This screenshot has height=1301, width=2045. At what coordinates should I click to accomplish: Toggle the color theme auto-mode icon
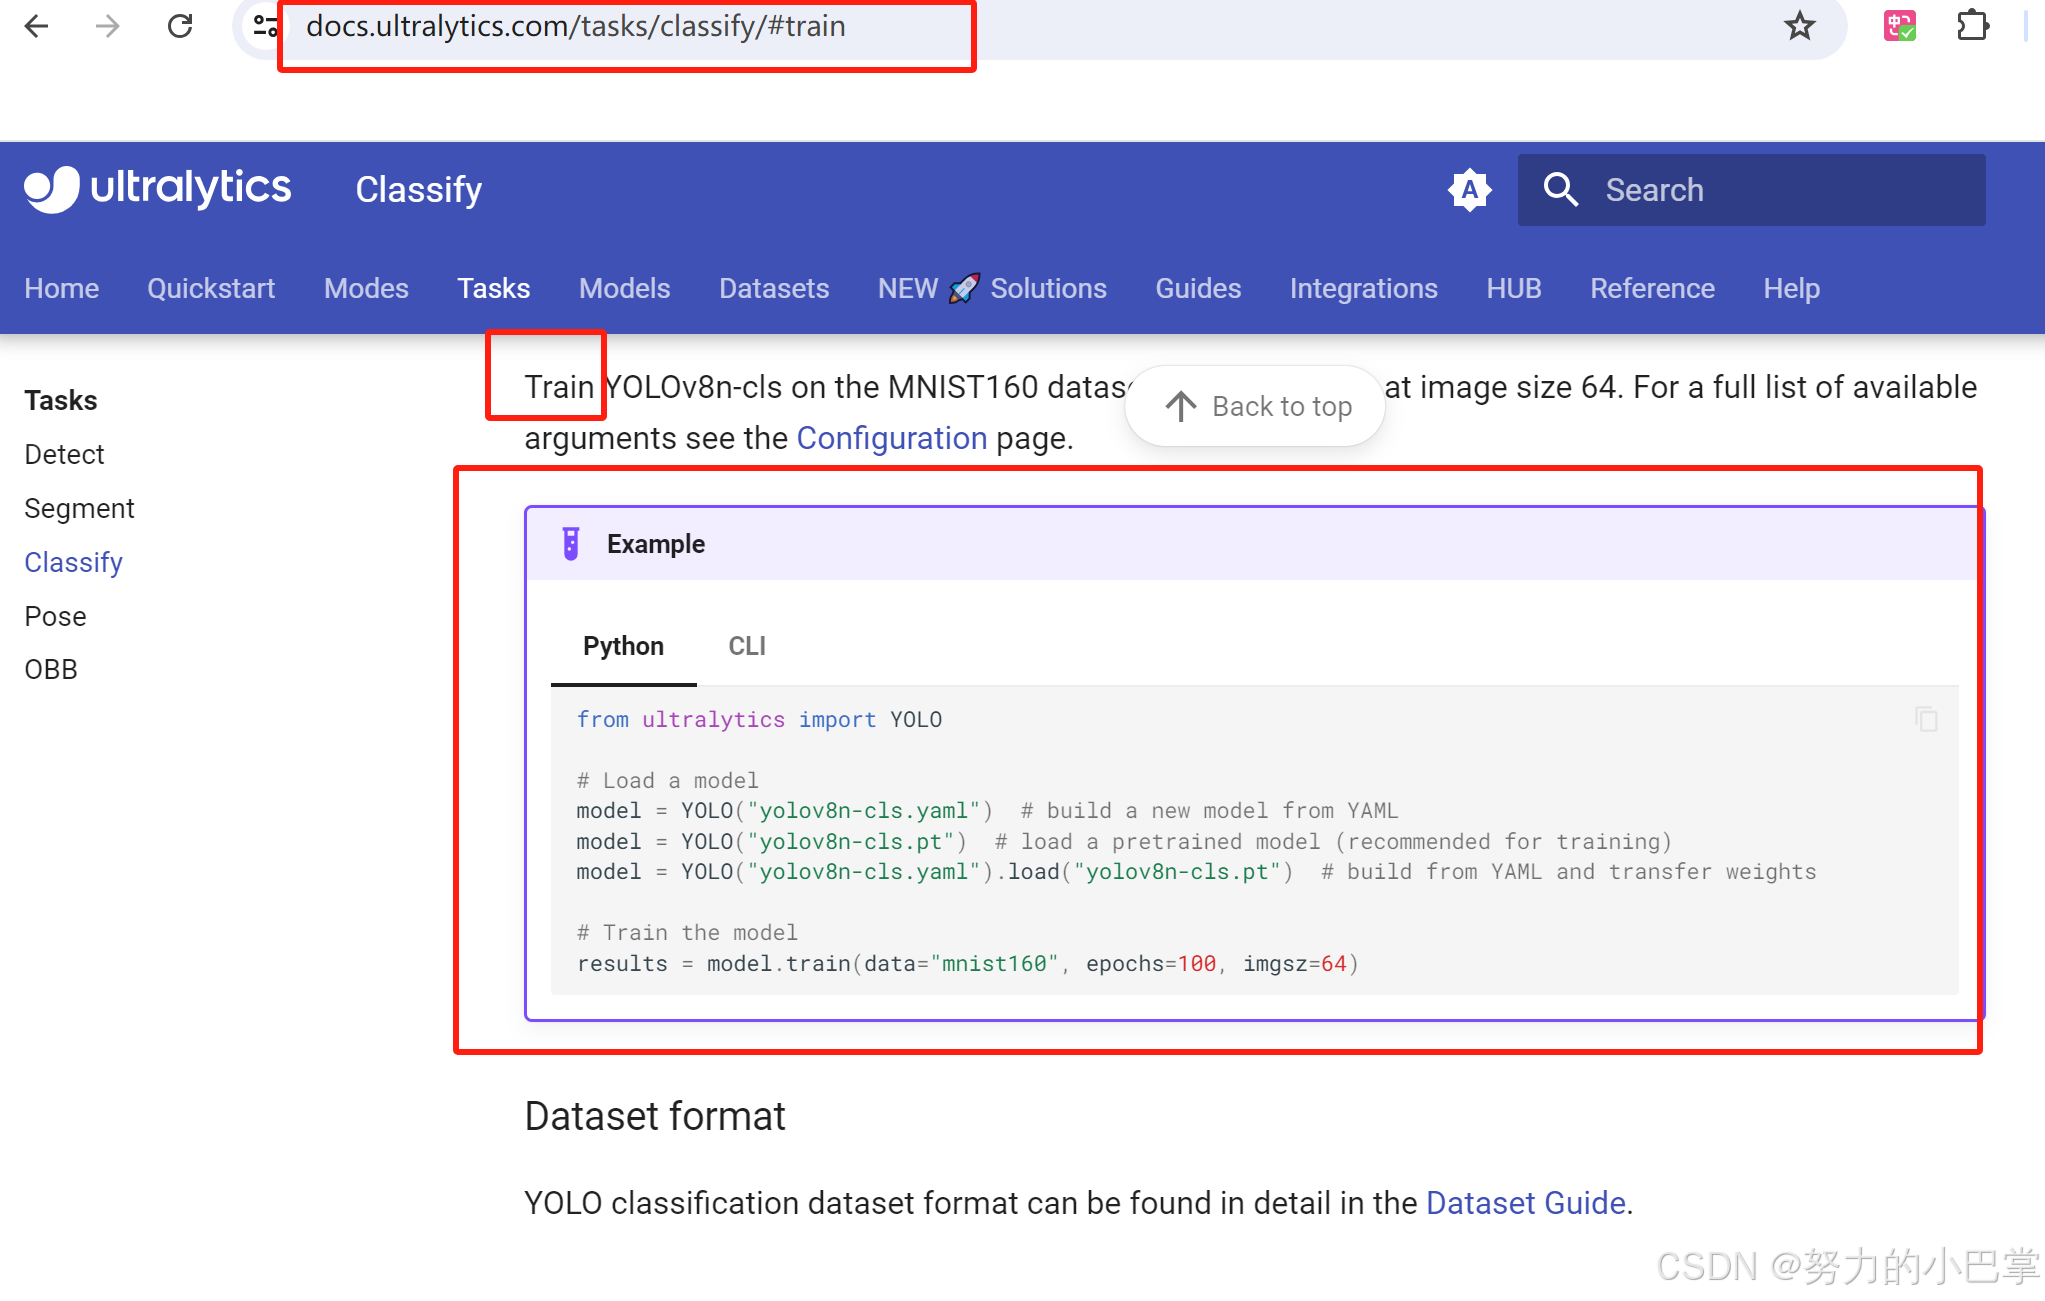1469,190
